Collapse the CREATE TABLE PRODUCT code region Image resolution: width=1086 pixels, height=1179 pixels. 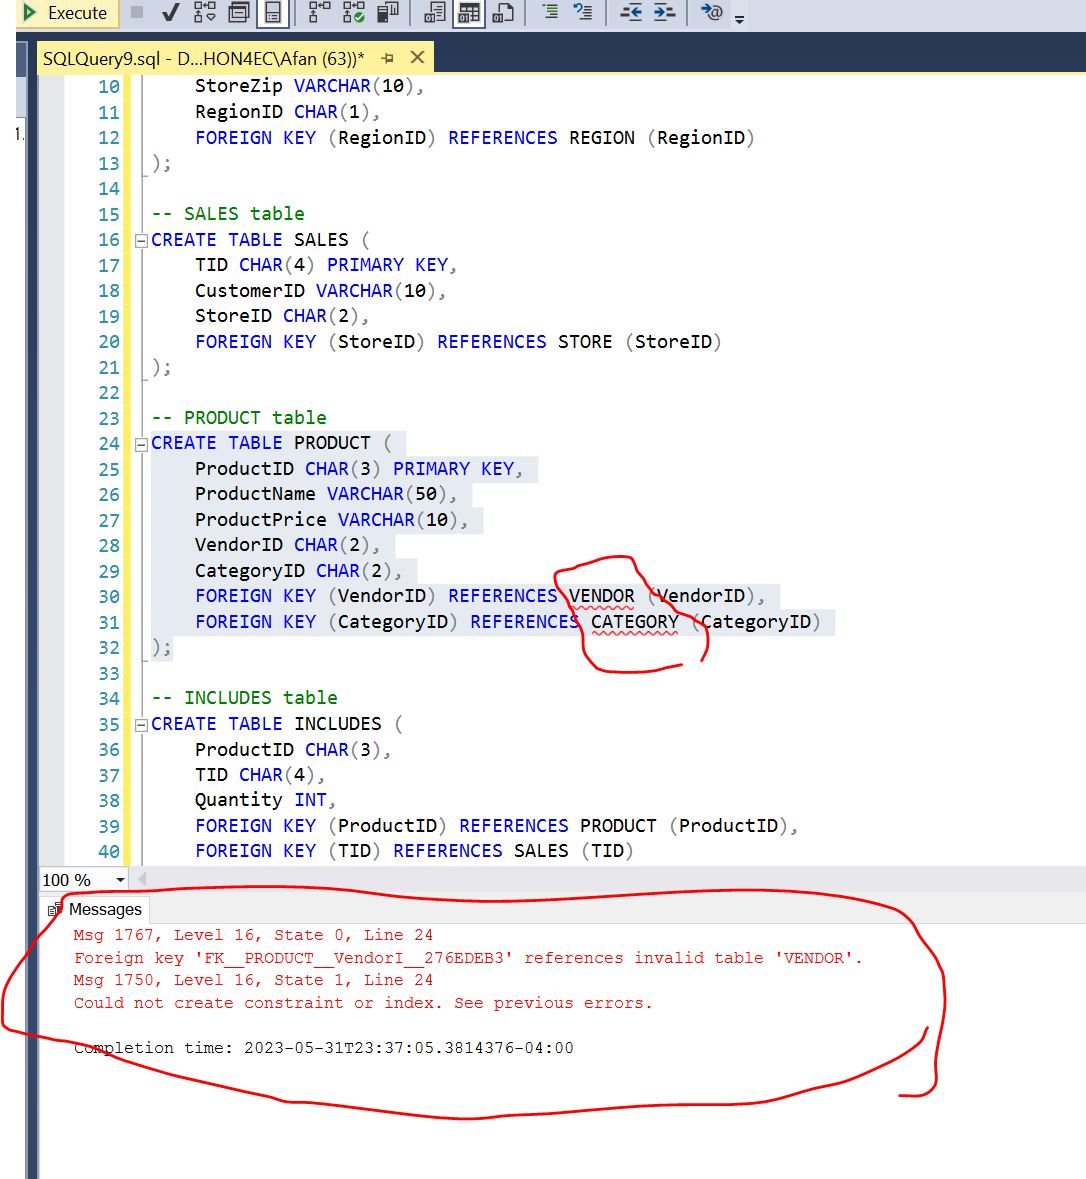point(141,443)
